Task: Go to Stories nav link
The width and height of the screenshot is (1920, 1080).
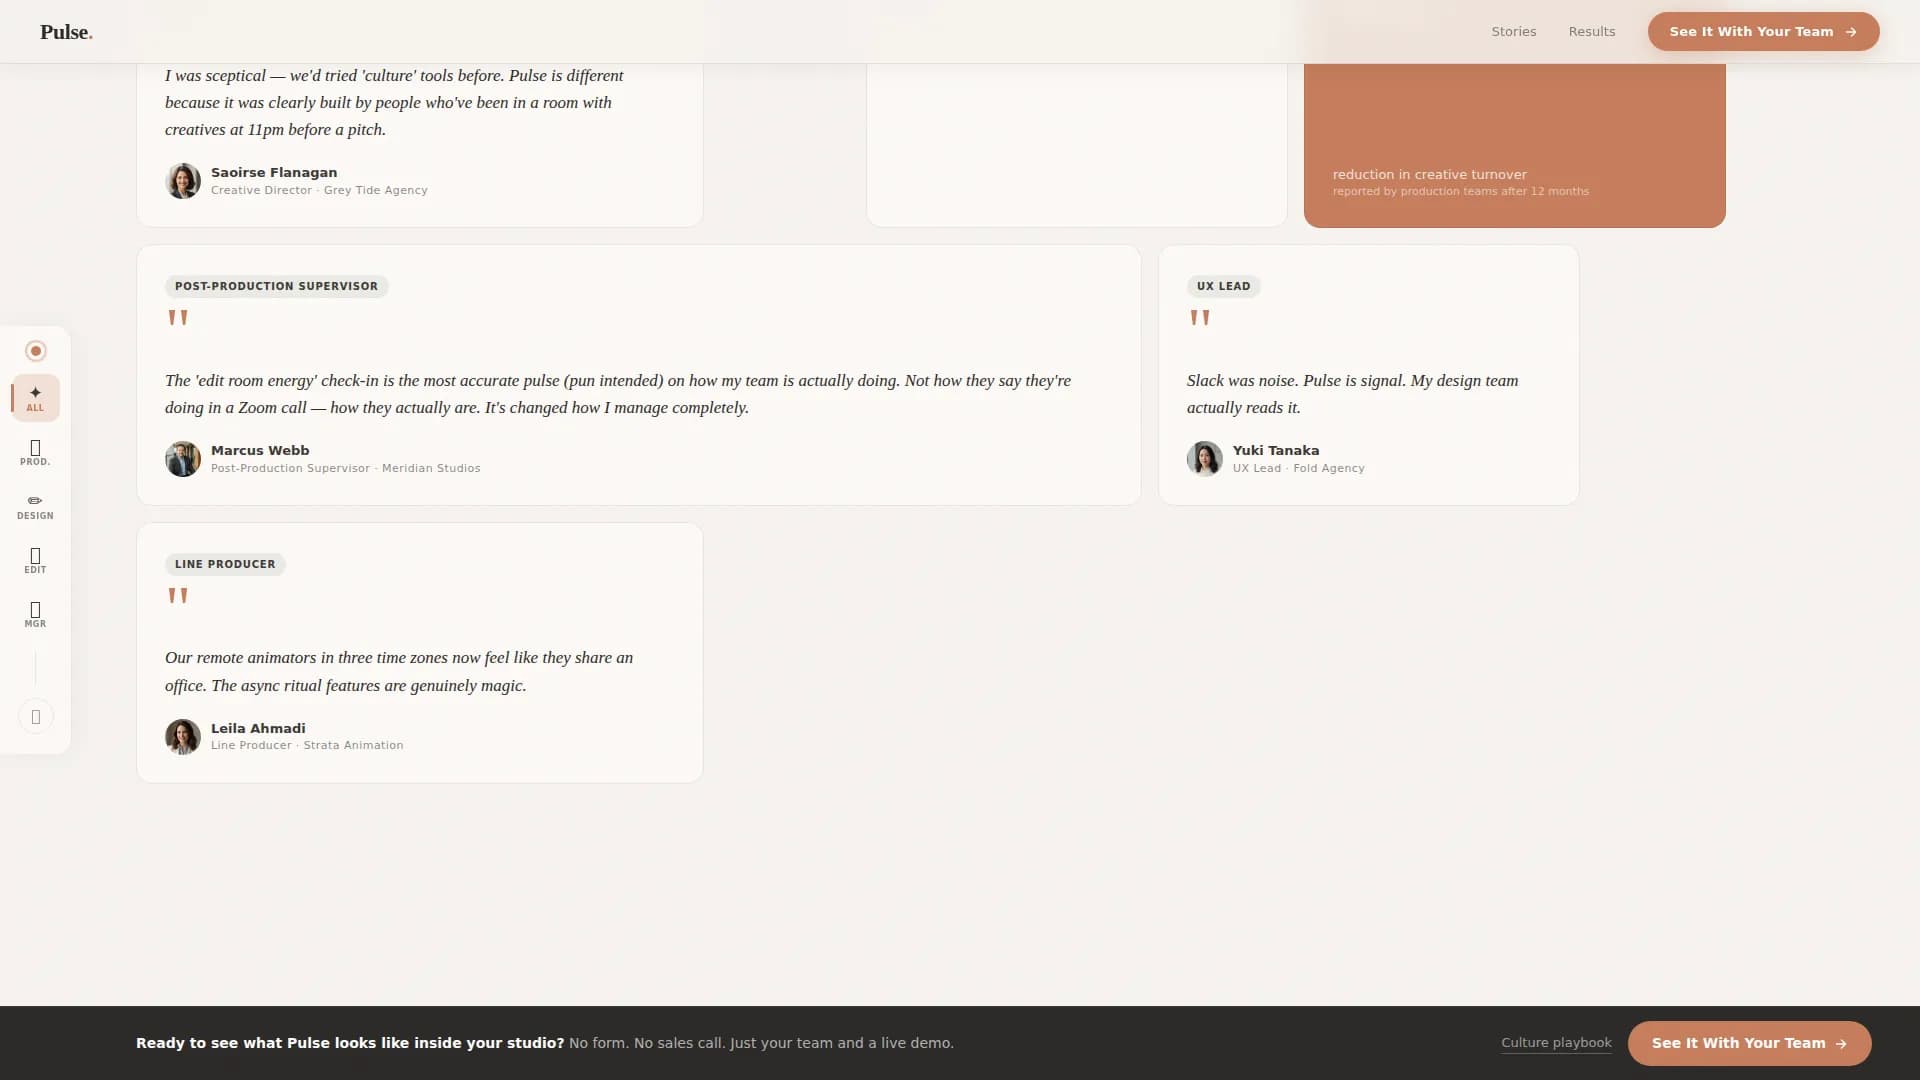Action: 1513,32
